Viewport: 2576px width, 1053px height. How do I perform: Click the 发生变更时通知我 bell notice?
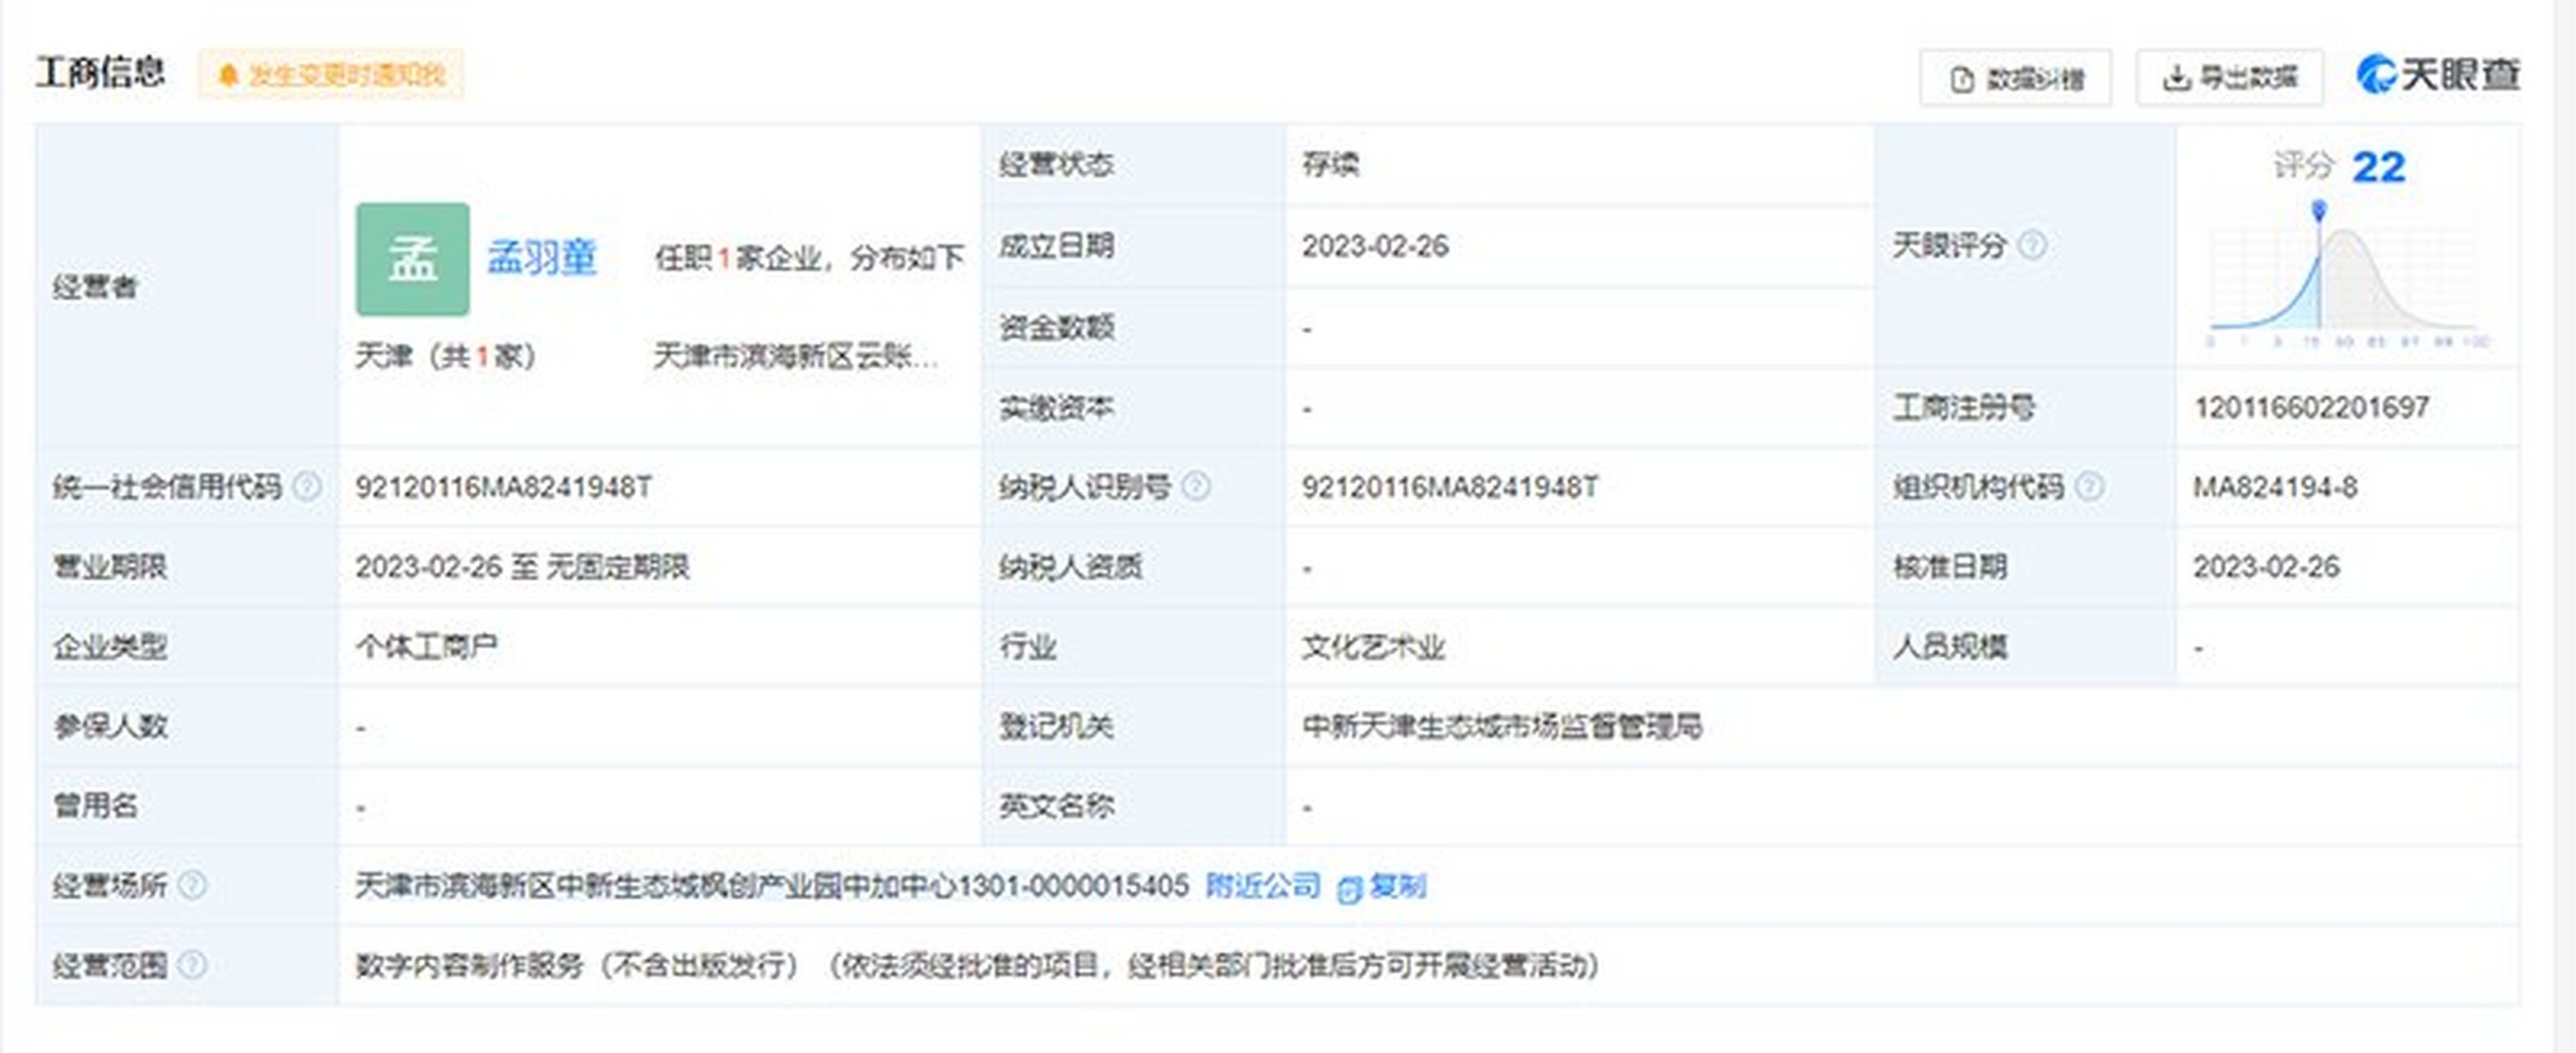(x=331, y=75)
